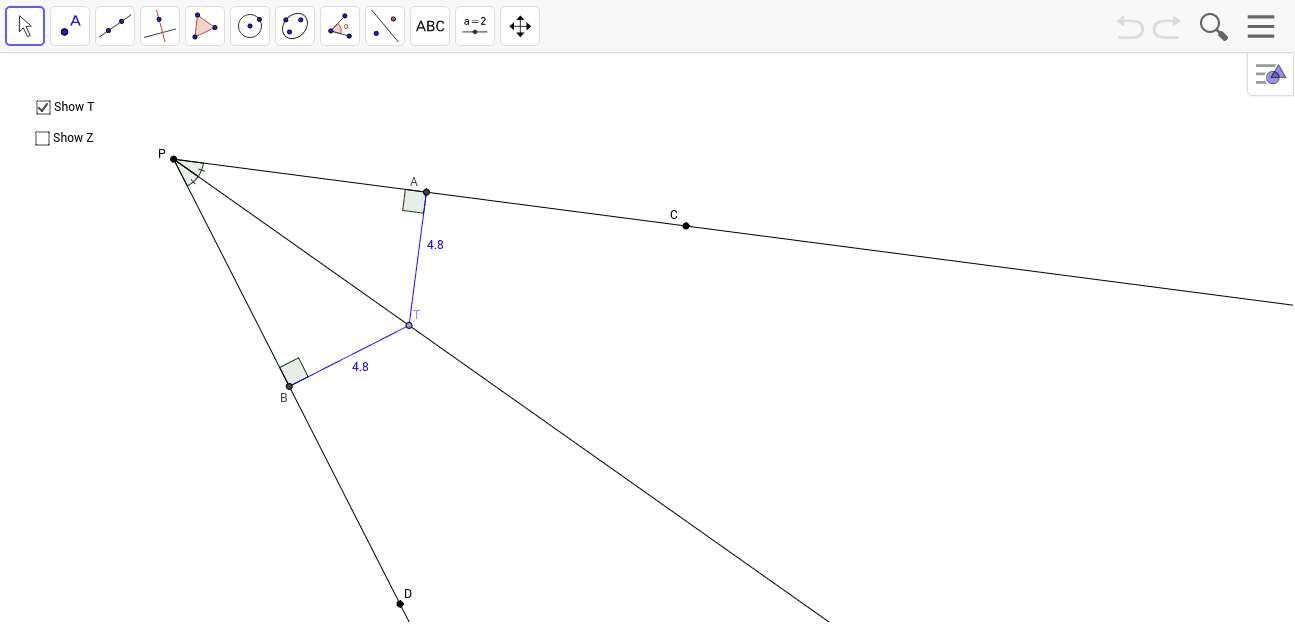This screenshot has width=1295, height=624.
Task: Click the 4.8 label on segment BT
Action: coord(360,367)
